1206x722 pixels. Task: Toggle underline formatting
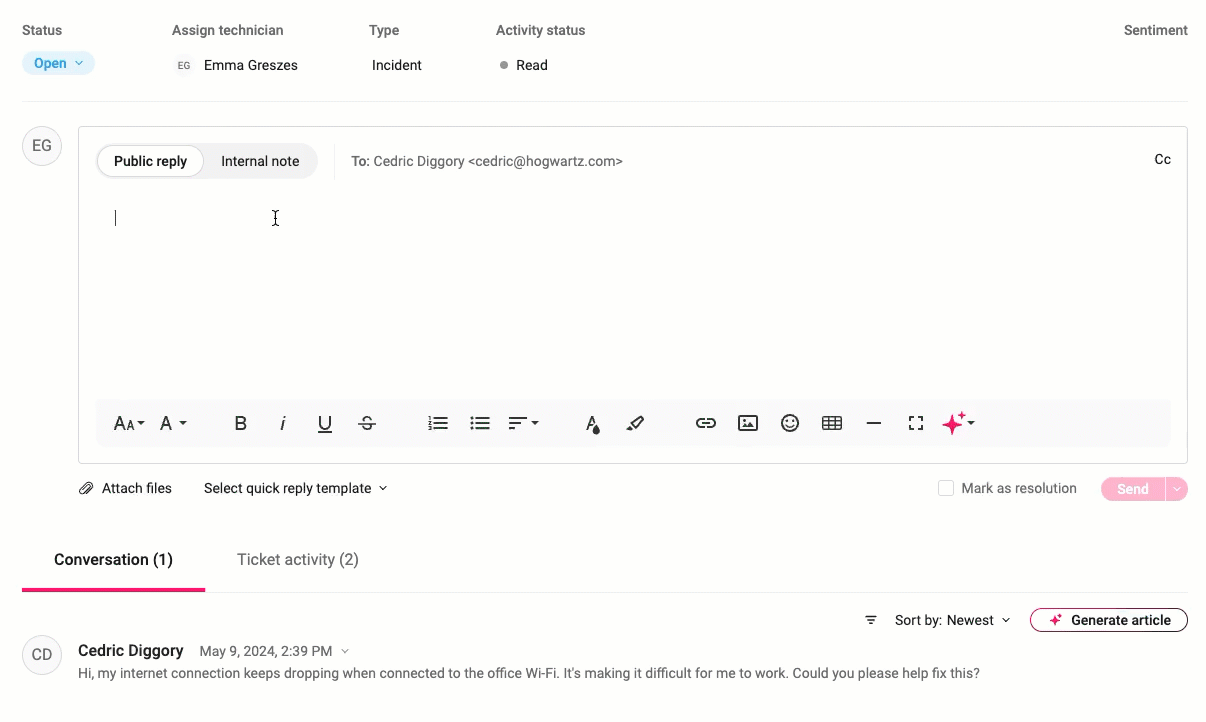pyautogui.click(x=325, y=424)
